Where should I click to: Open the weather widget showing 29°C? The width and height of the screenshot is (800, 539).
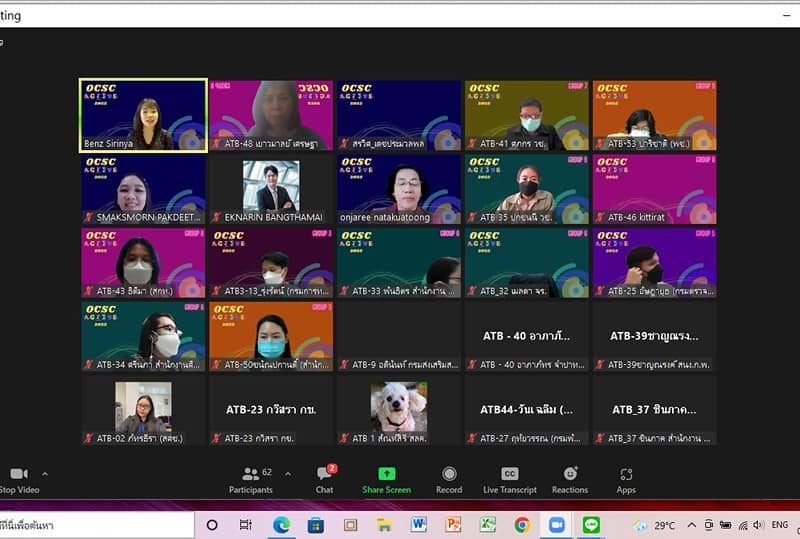pos(655,524)
